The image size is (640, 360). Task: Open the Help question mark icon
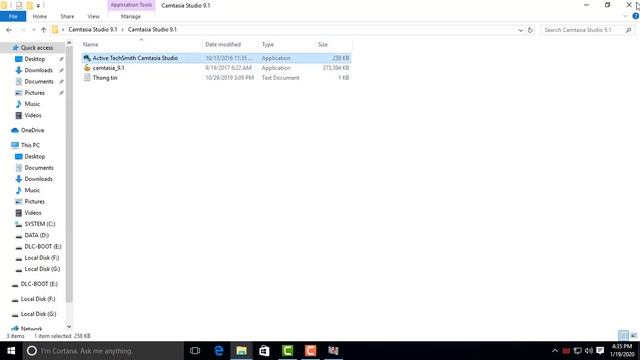636,16
